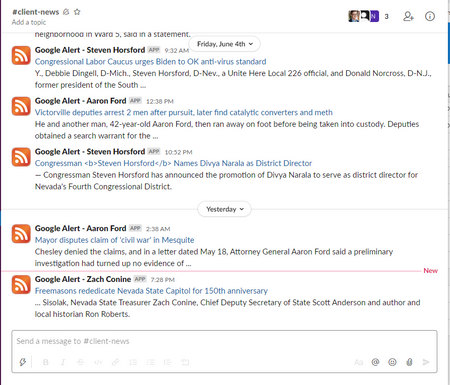This screenshot has width=450, height=385.
Task: Toggle inline code formatting
Action: click(x=98, y=362)
